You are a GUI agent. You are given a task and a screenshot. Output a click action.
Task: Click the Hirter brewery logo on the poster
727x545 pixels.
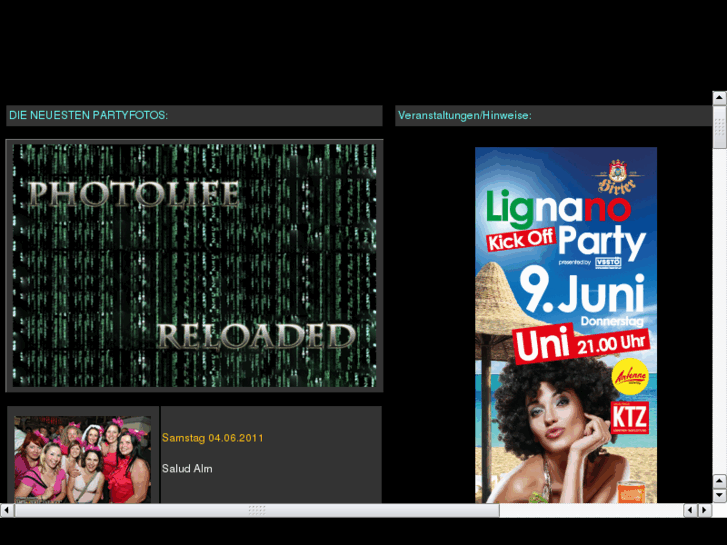click(617, 176)
